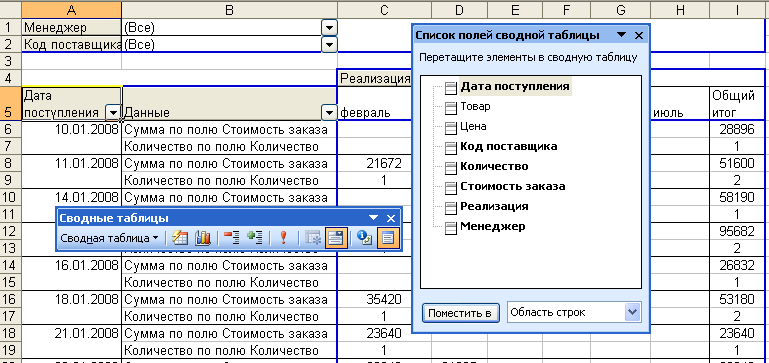Select row 16 header

click(x=11, y=299)
